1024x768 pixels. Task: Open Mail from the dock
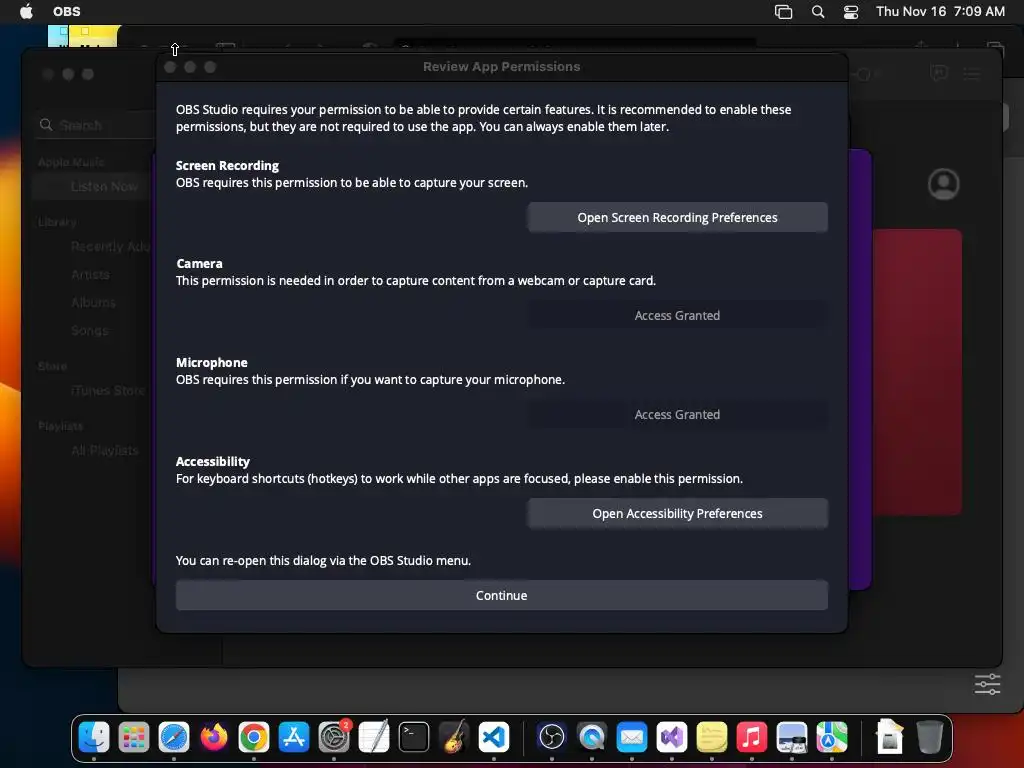(x=632, y=737)
